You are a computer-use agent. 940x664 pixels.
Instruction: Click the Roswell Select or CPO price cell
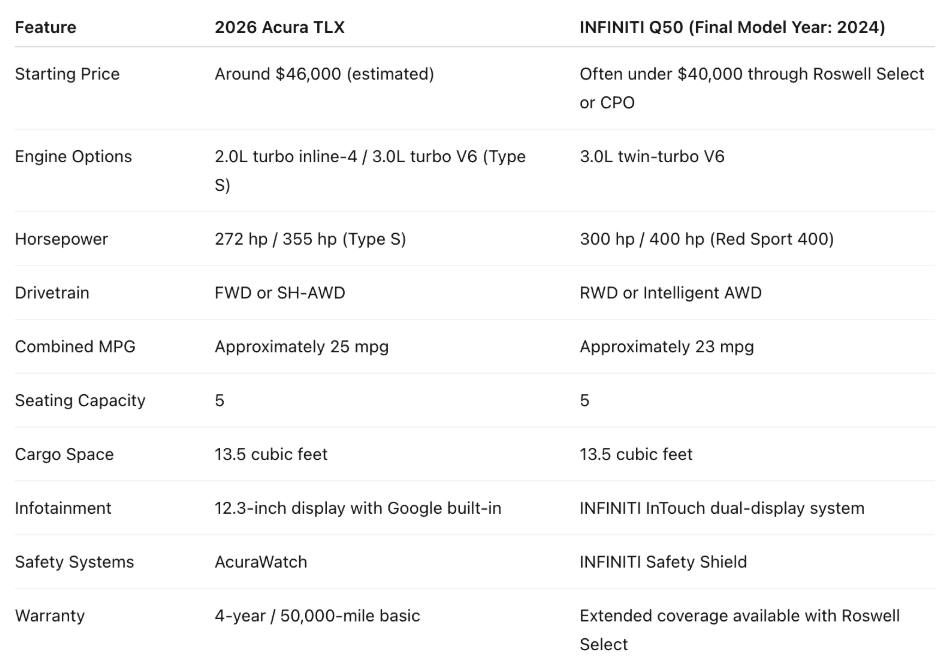752,88
